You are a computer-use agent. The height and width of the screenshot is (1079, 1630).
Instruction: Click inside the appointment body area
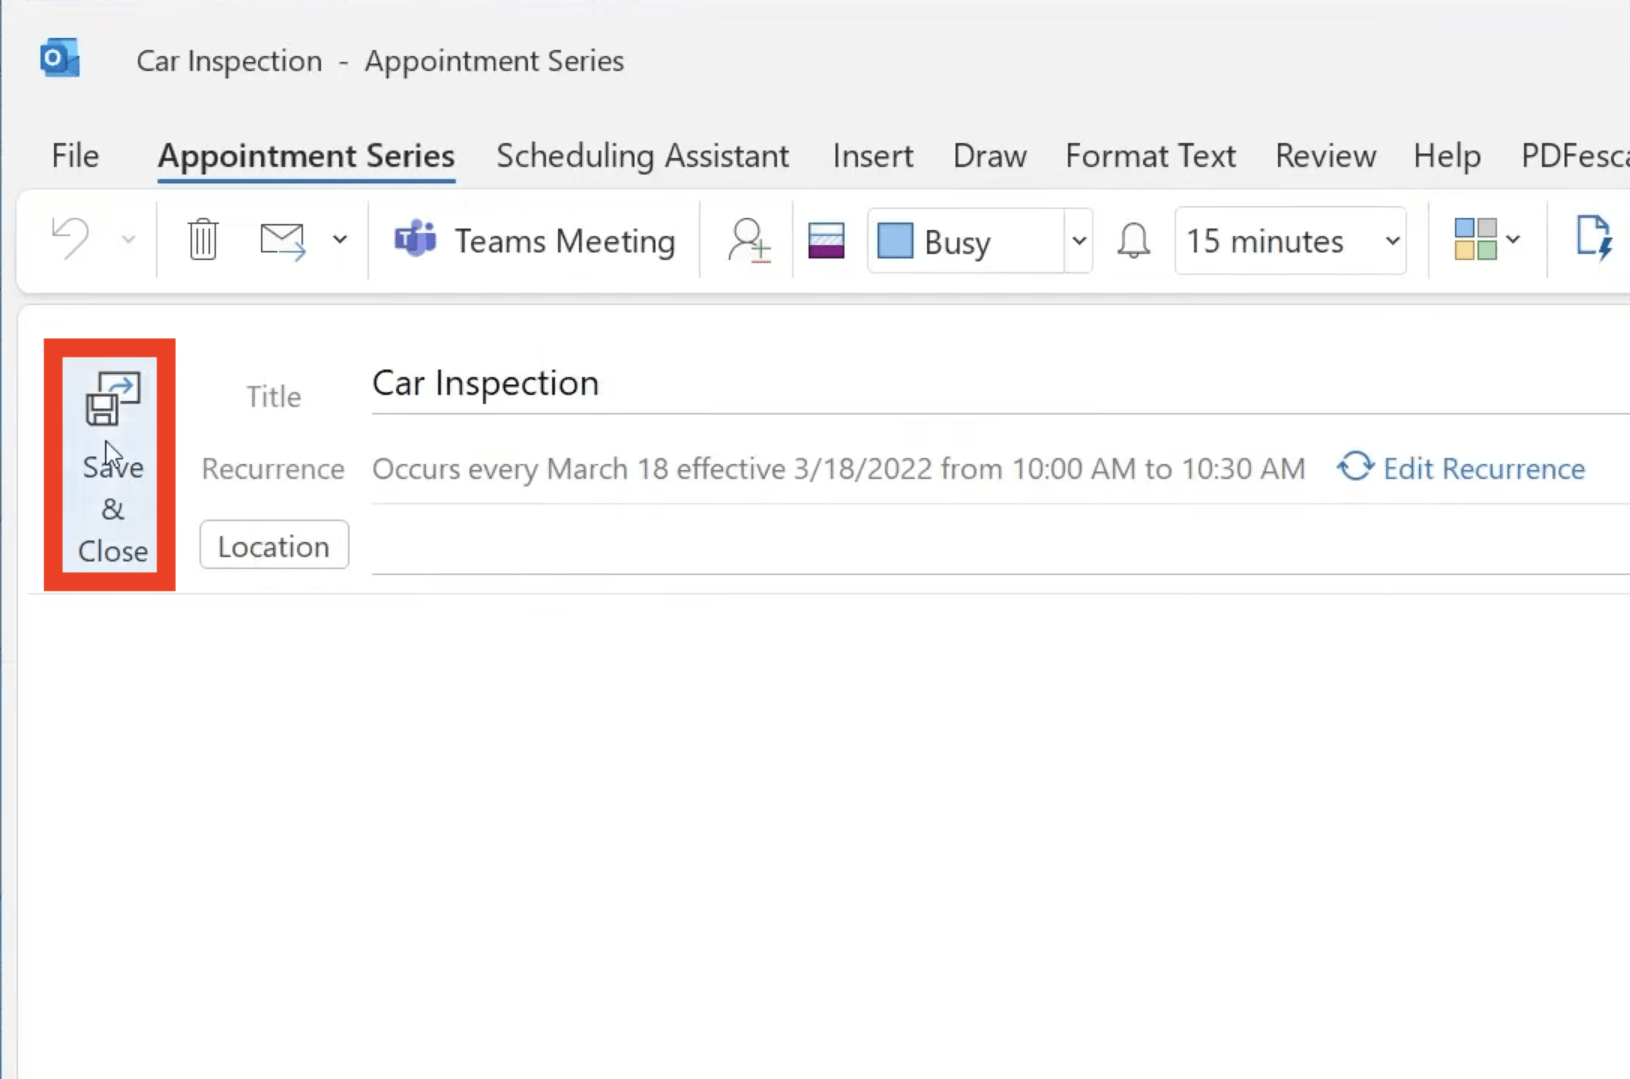point(825,835)
